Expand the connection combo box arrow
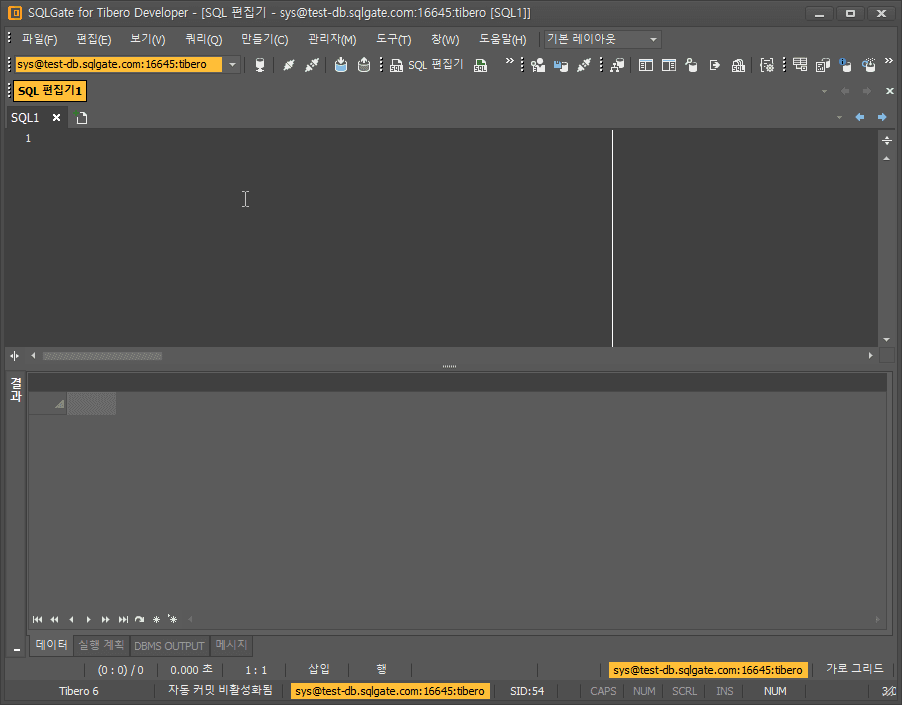902x705 pixels. tap(232, 64)
